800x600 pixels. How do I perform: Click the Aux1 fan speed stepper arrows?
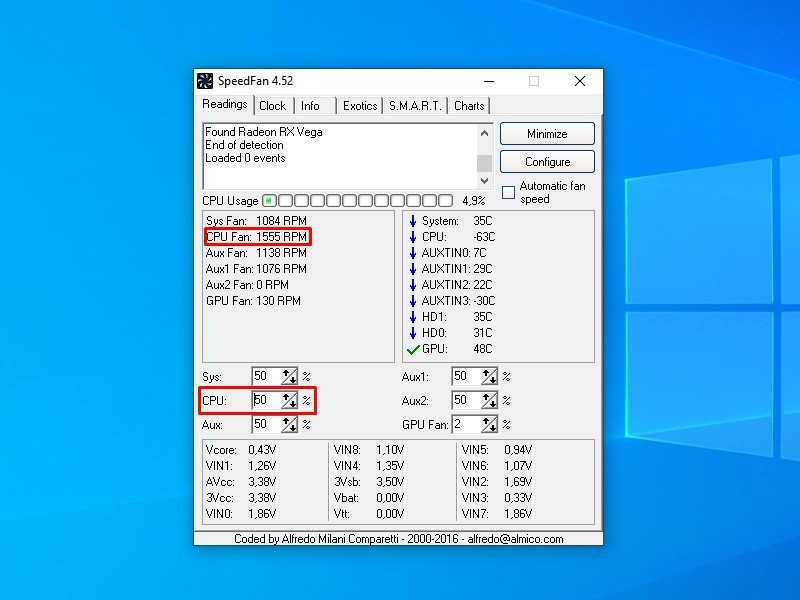tap(489, 377)
